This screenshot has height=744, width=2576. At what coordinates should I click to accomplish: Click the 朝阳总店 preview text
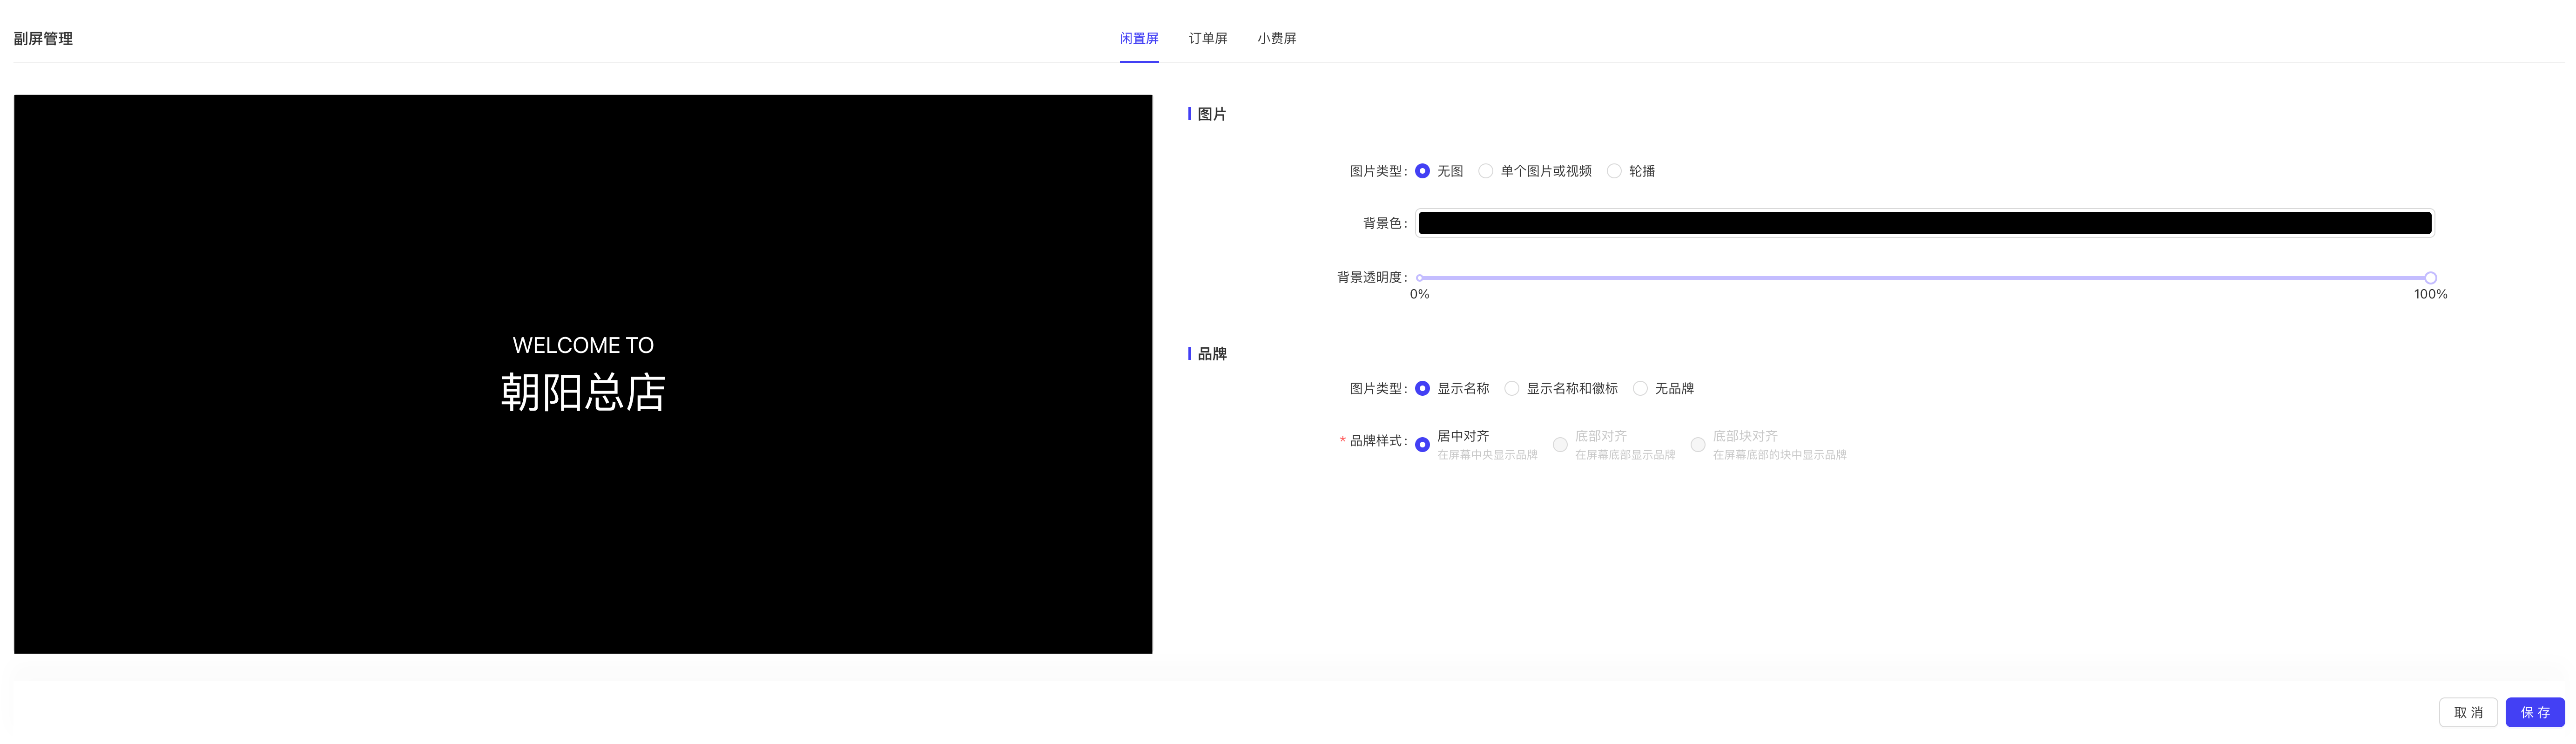(x=583, y=392)
